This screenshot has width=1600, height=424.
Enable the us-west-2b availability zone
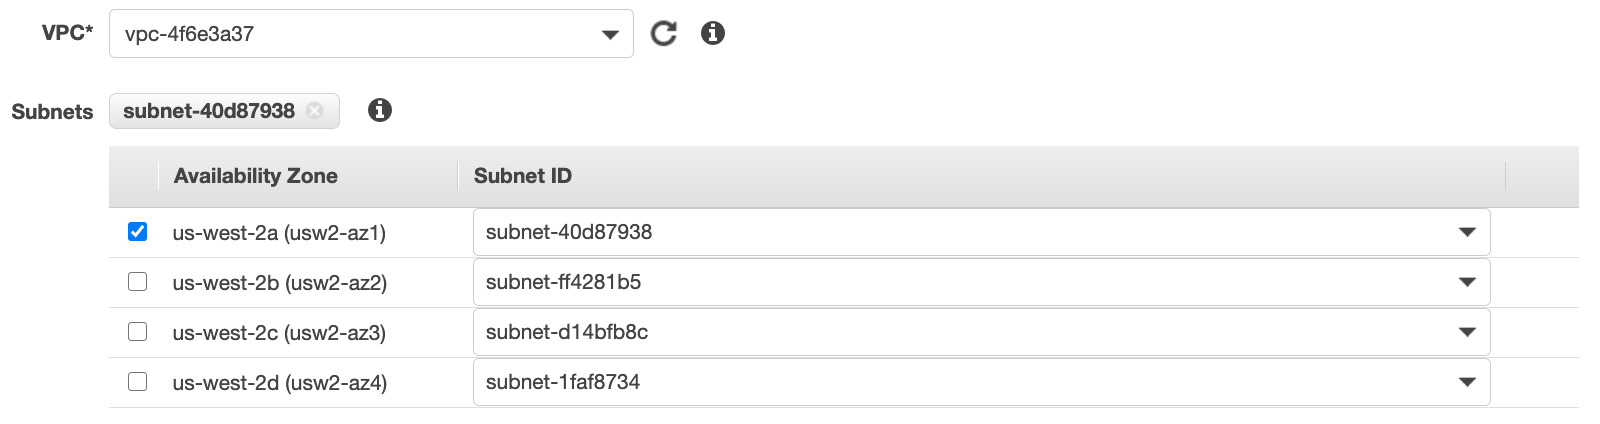(x=138, y=282)
